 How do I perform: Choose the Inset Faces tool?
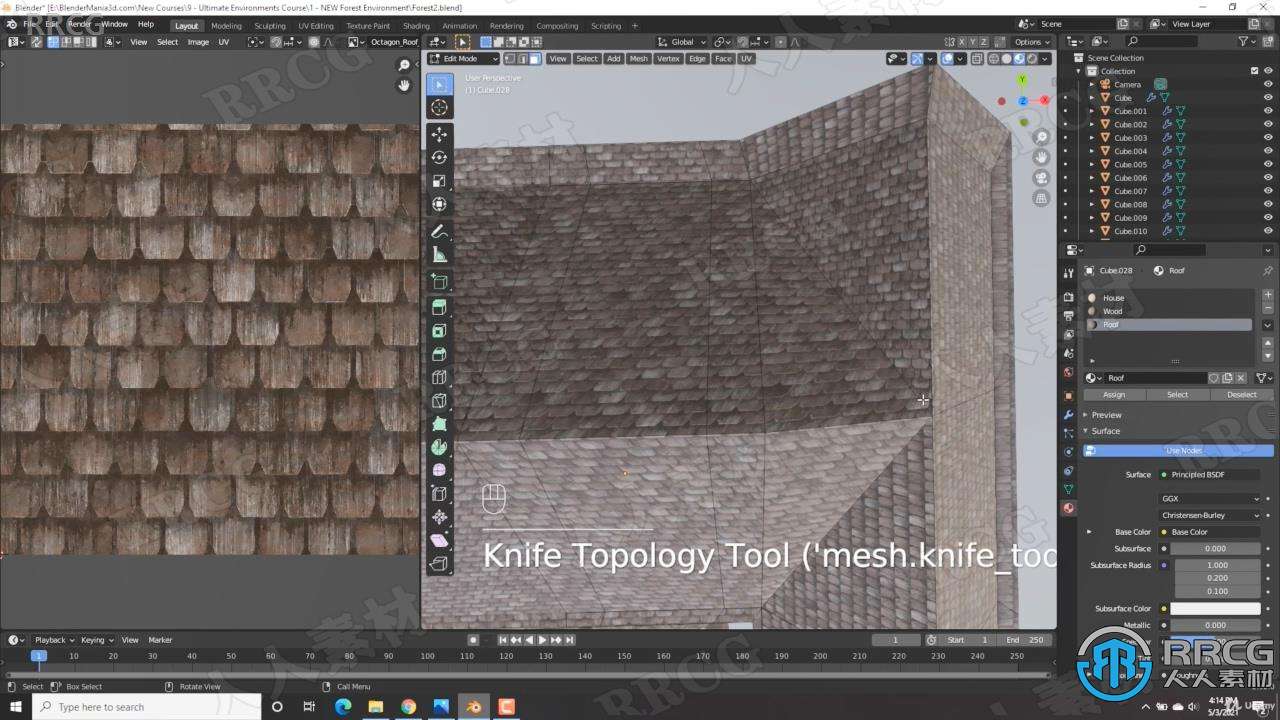tap(439, 331)
